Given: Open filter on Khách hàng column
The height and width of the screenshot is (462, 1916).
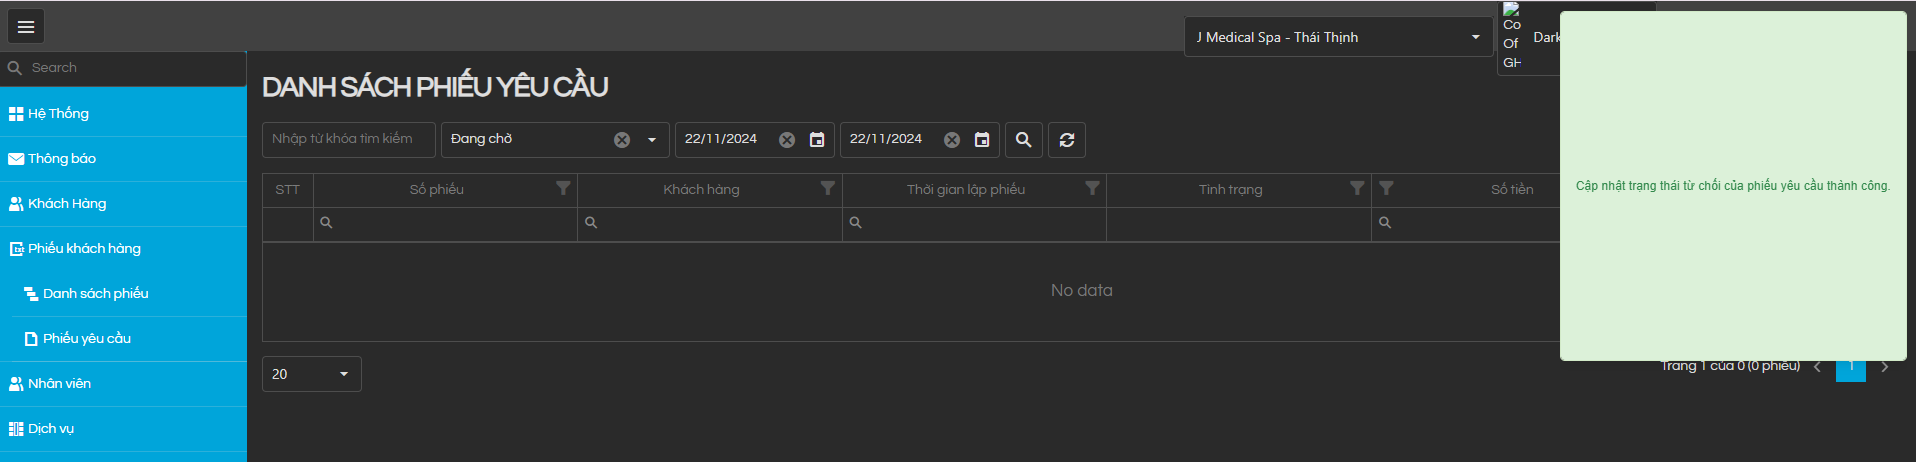Looking at the screenshot, I should point(828,188).
